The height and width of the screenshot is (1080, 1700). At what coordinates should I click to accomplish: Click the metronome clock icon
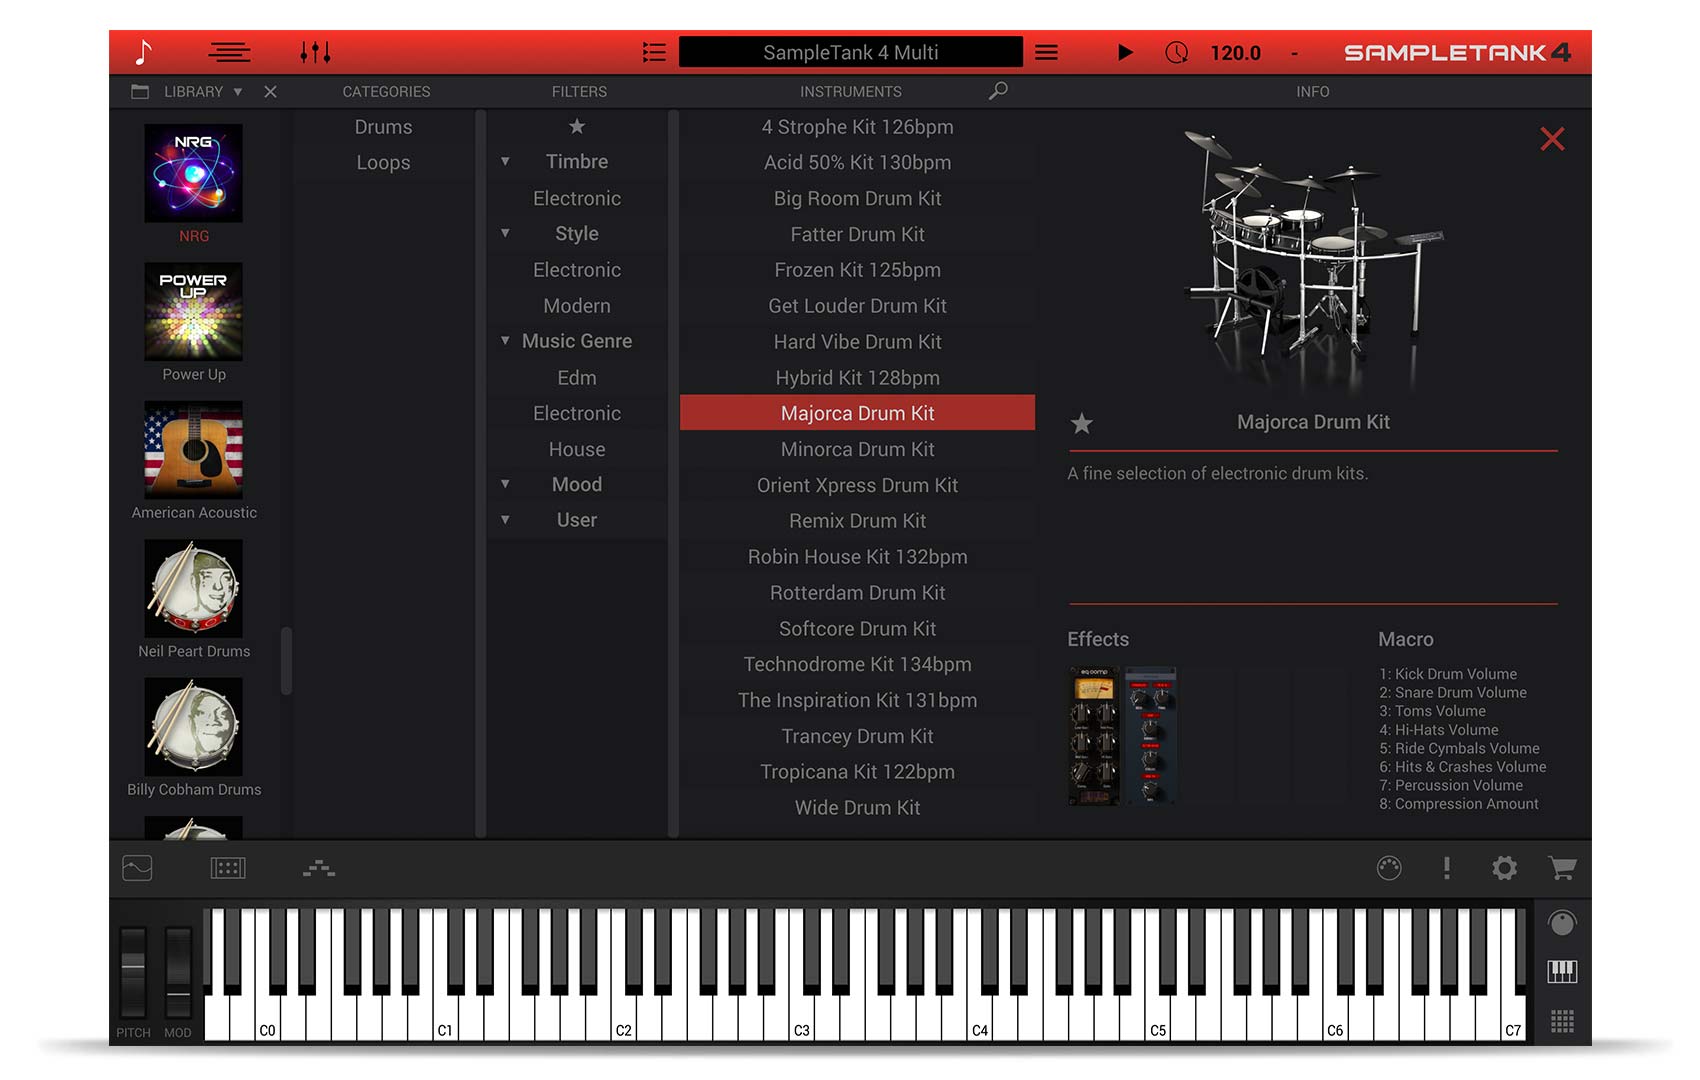point(1176,52)
